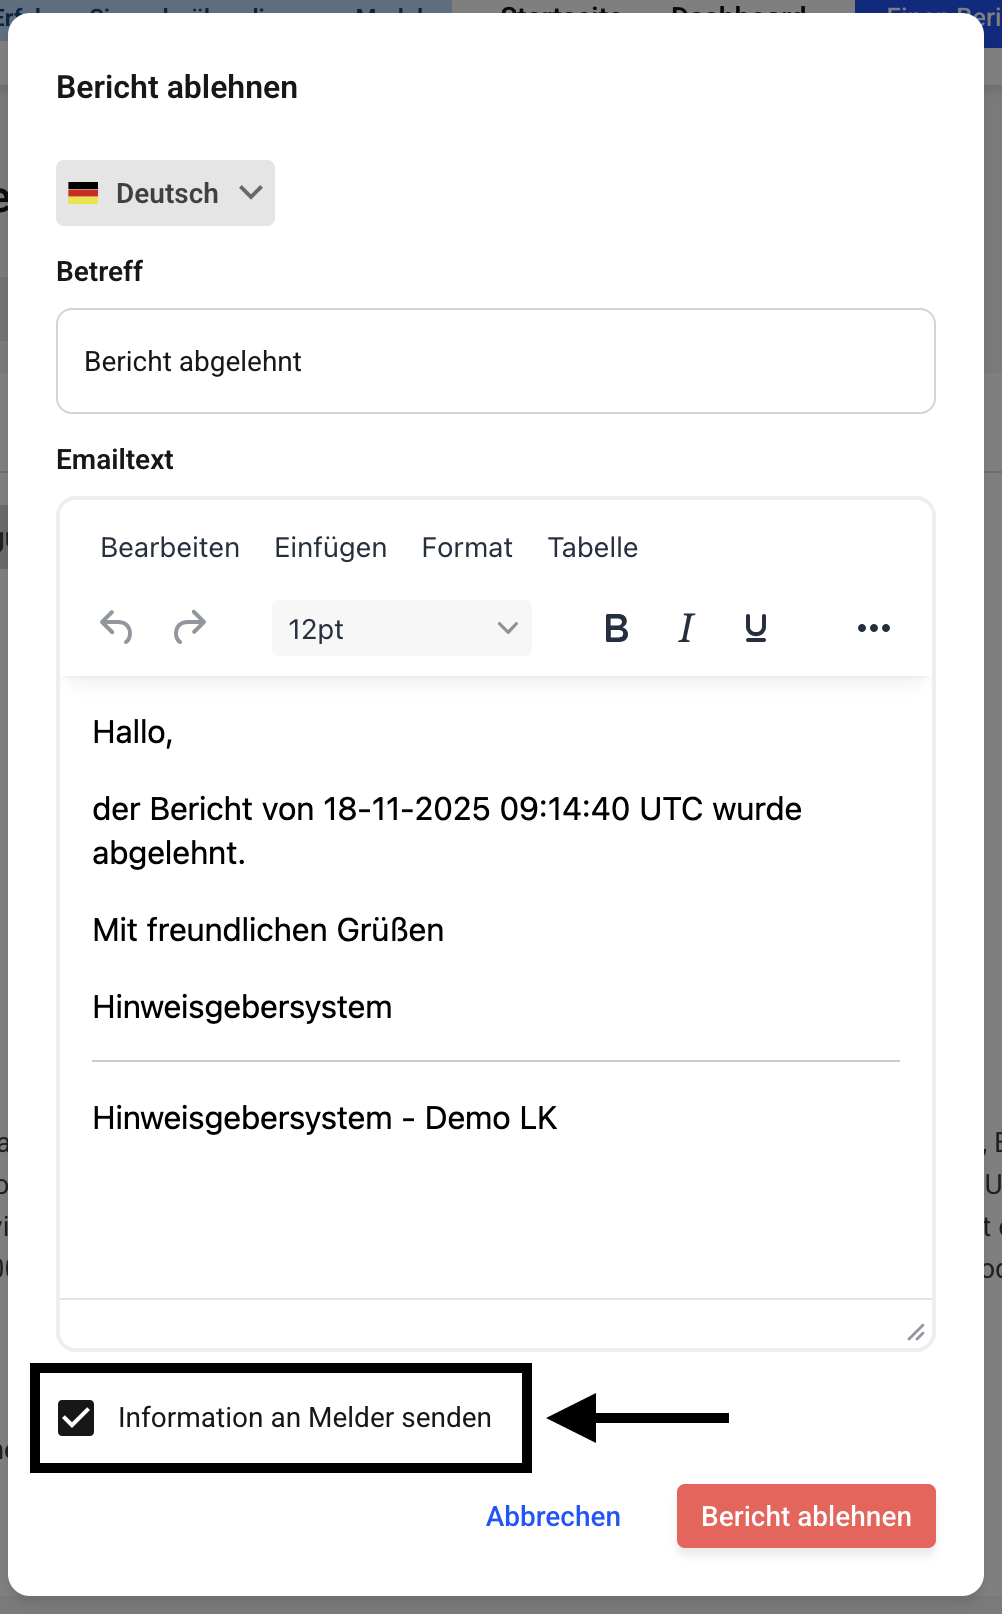Open the Bearbeiten menu
Image resolution: width=1002 pixels, height=1614 pixels.
tap(170, 548)
